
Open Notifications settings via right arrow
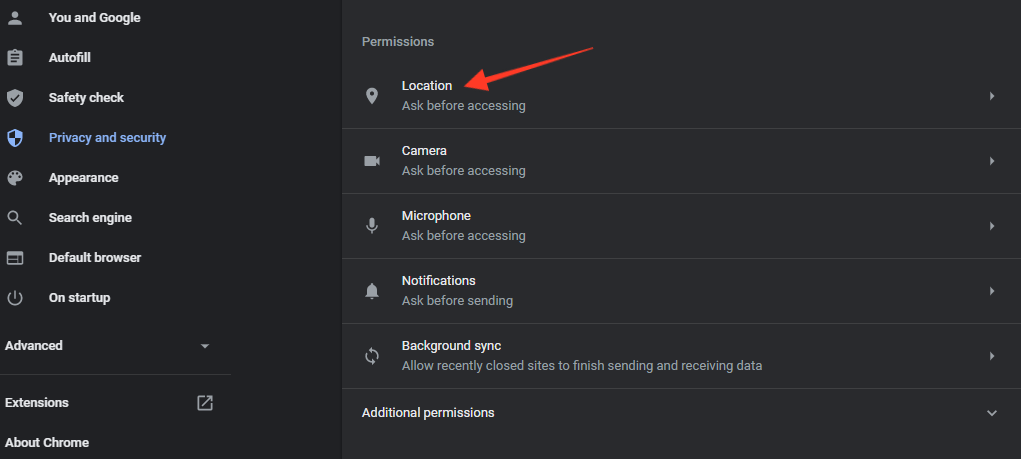[992, 291]
